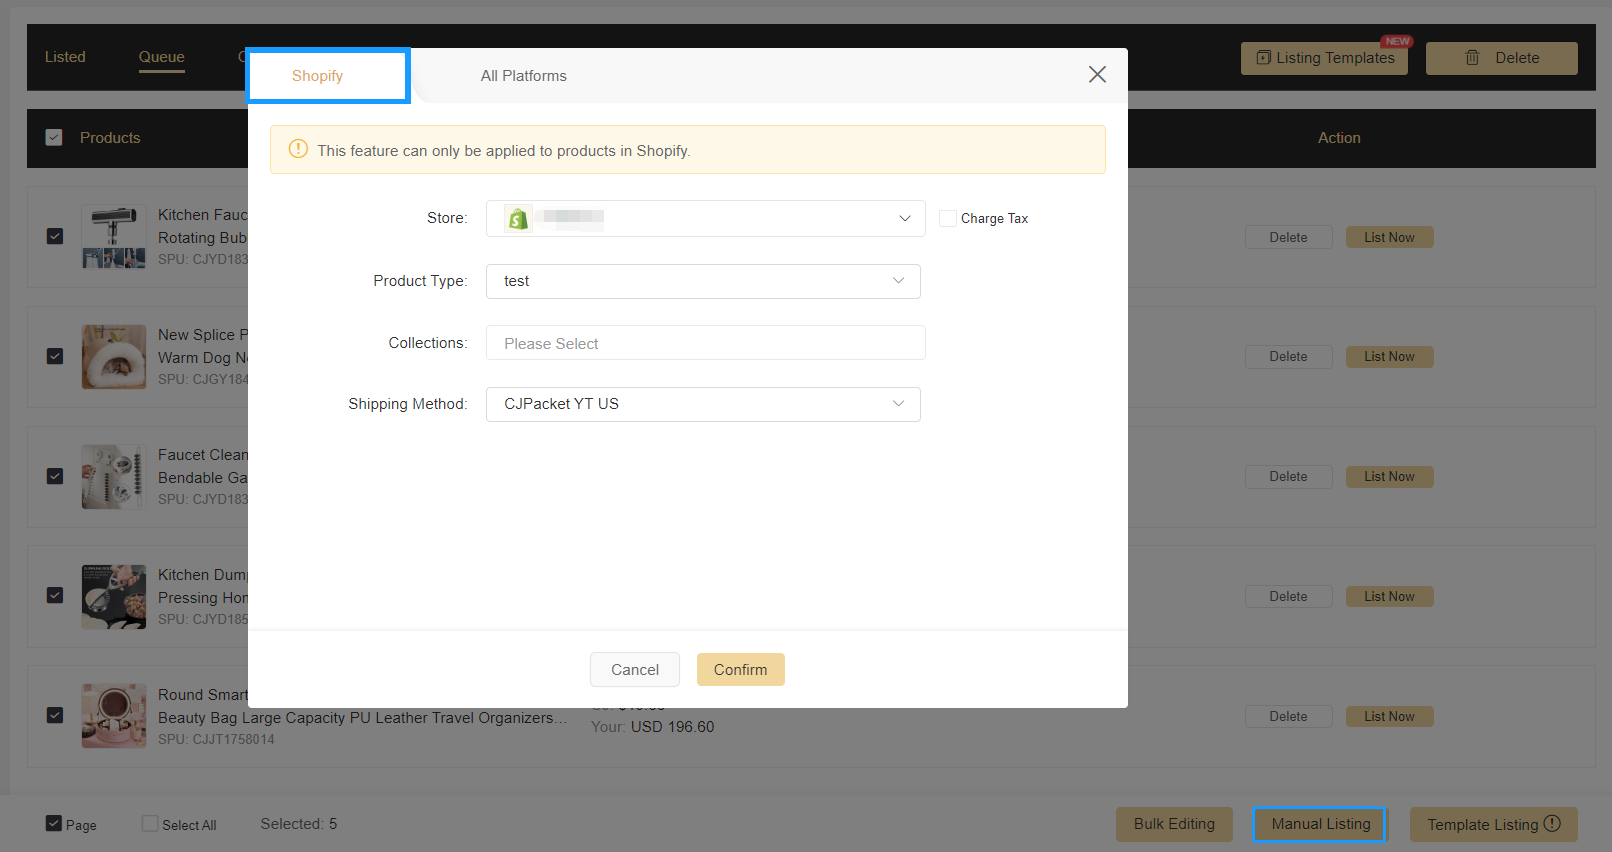Delete the Faucet Cleaning product row
This screenshot has height=852, width=1612.
[1288, 477]
